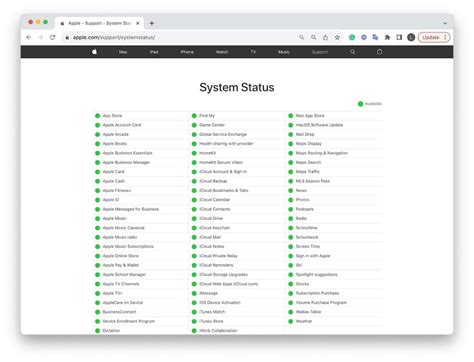Close the Apple Support System Status tab
Image resolution: width=474 pixels, height=362 pixels.
(138, 23)
